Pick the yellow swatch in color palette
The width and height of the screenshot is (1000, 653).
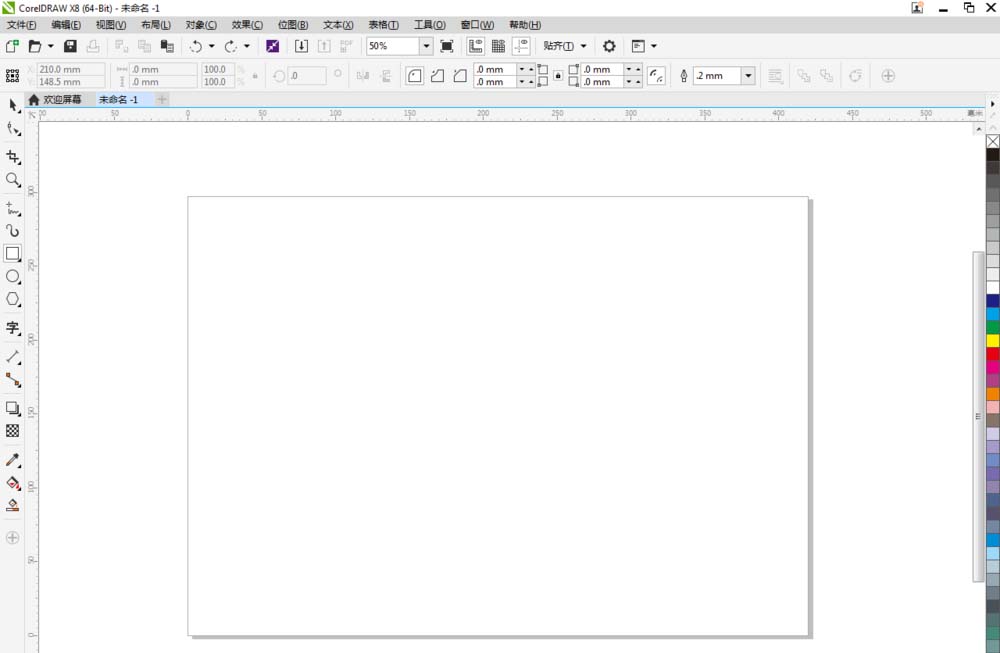pos(992,340)
